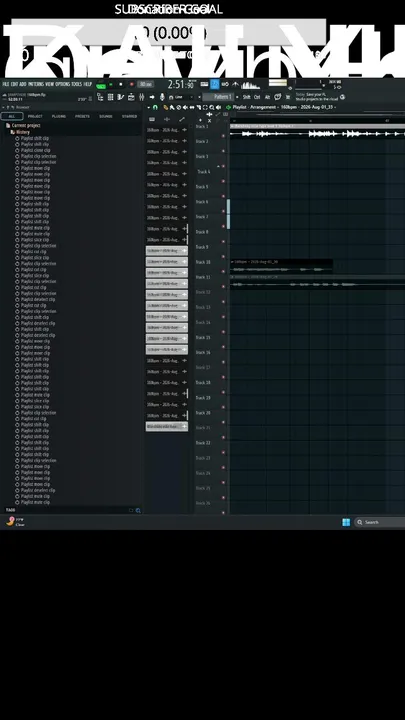Open the playlist options menu arrow
The image size is (405, 720).
click(148, 107)
